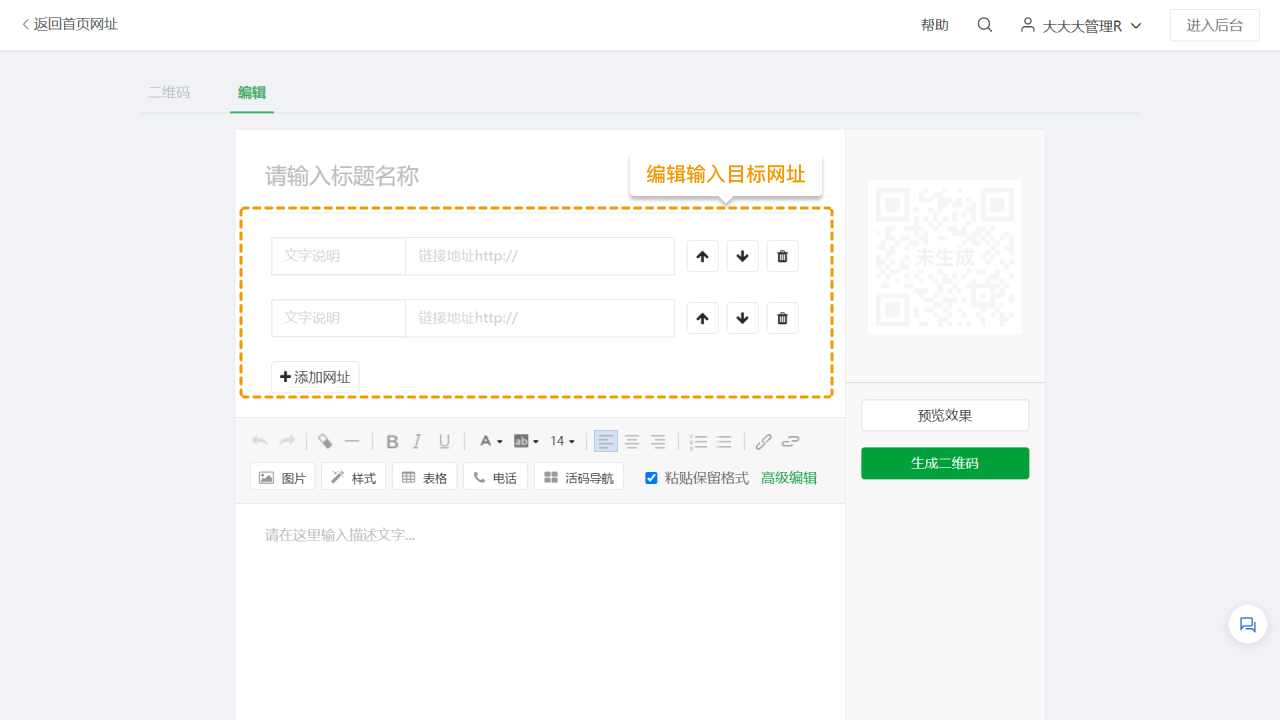Click the green 生成二维码 button
1280x720 pixels.
click(945, 463)
